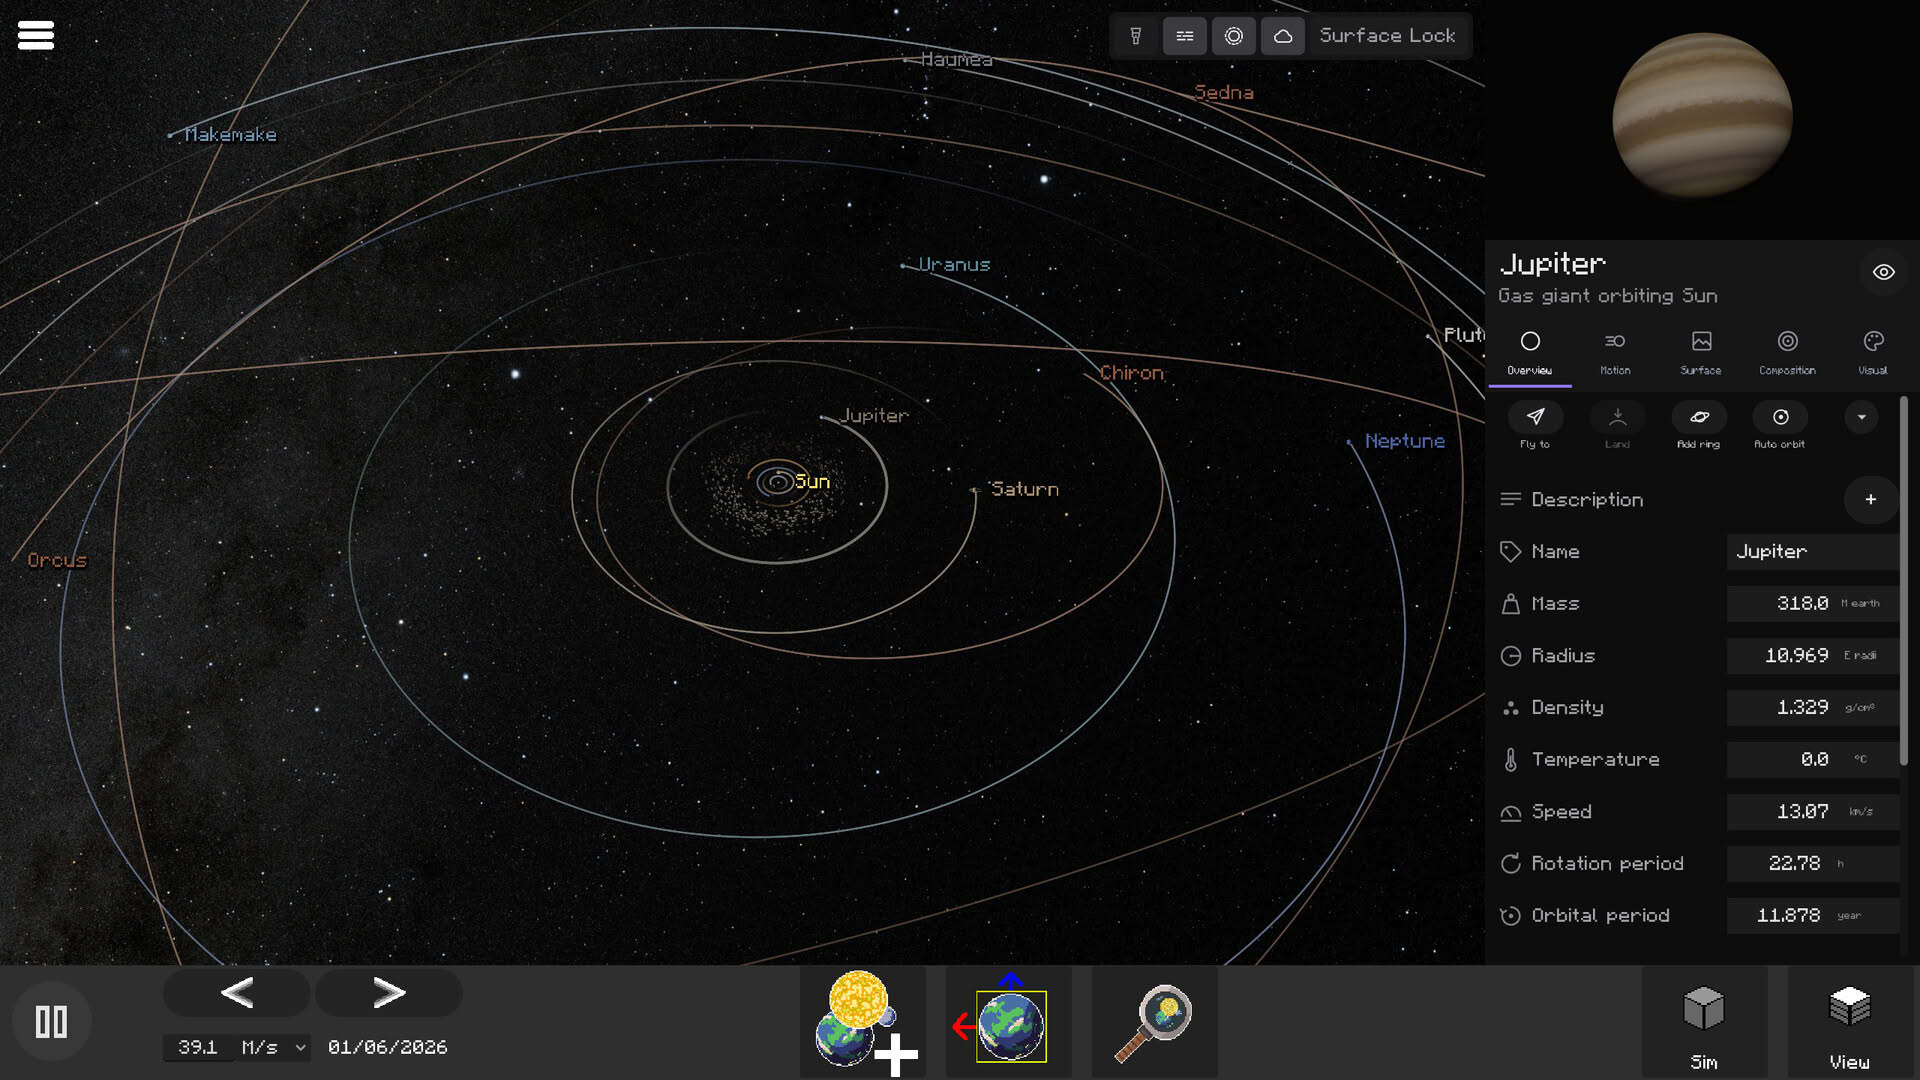The height and width of the screenshot is (1080, 1920).
Task: Click the Speed gauge icon
Action: (x=1510, y=813)
